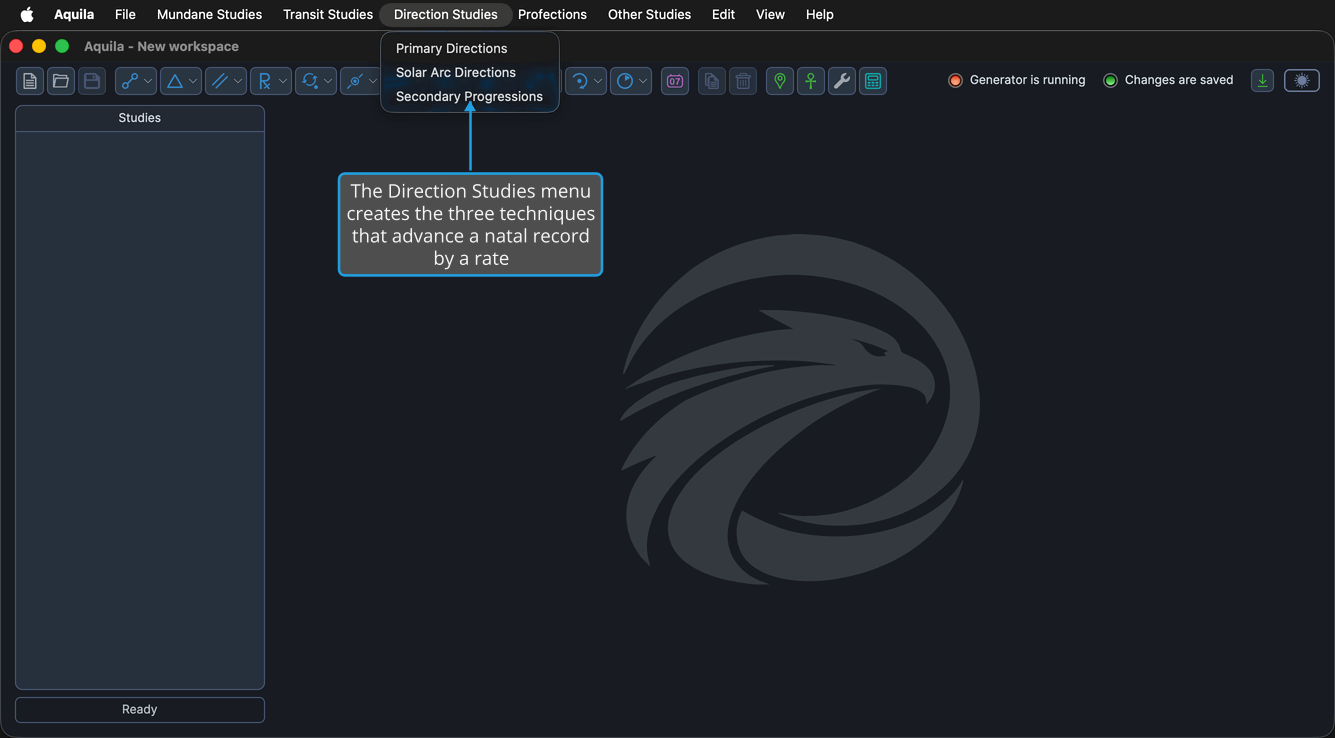Select Secondary Progressions menu entry
This screenshot has height=738, width=1335.
pos(469,96)
